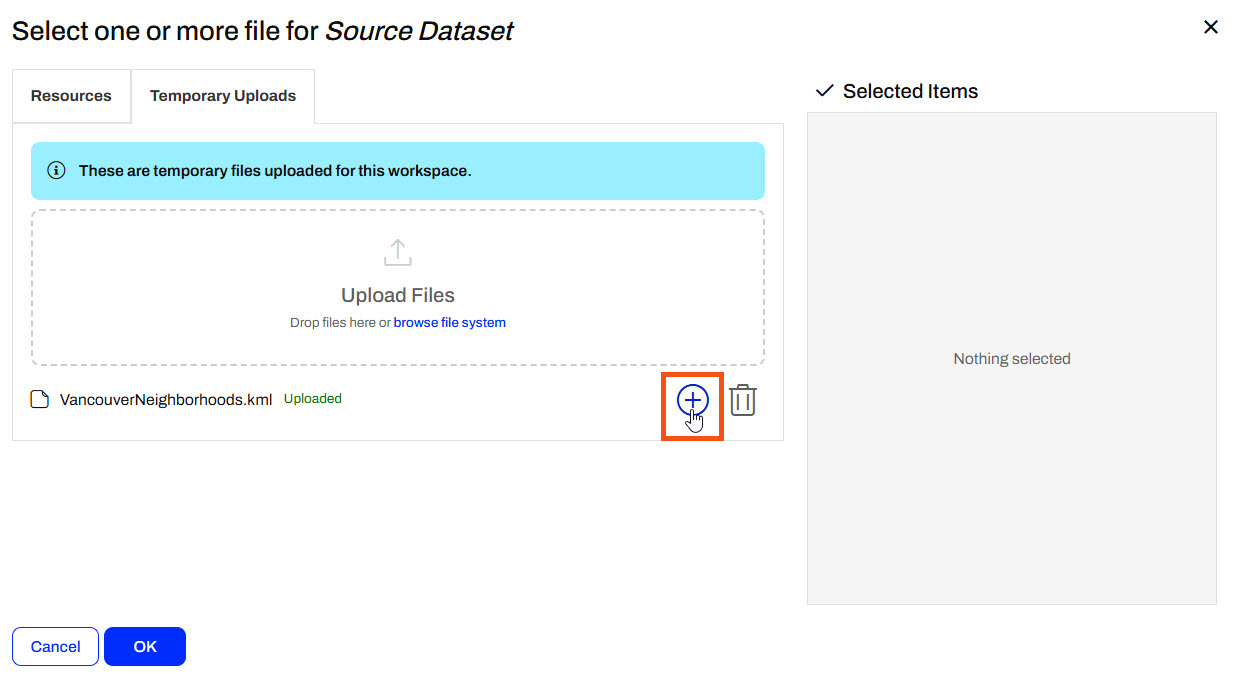This screenshot has height=674, width=1233.
Task: Click the temporary files banner message
Action: (275, 171)
